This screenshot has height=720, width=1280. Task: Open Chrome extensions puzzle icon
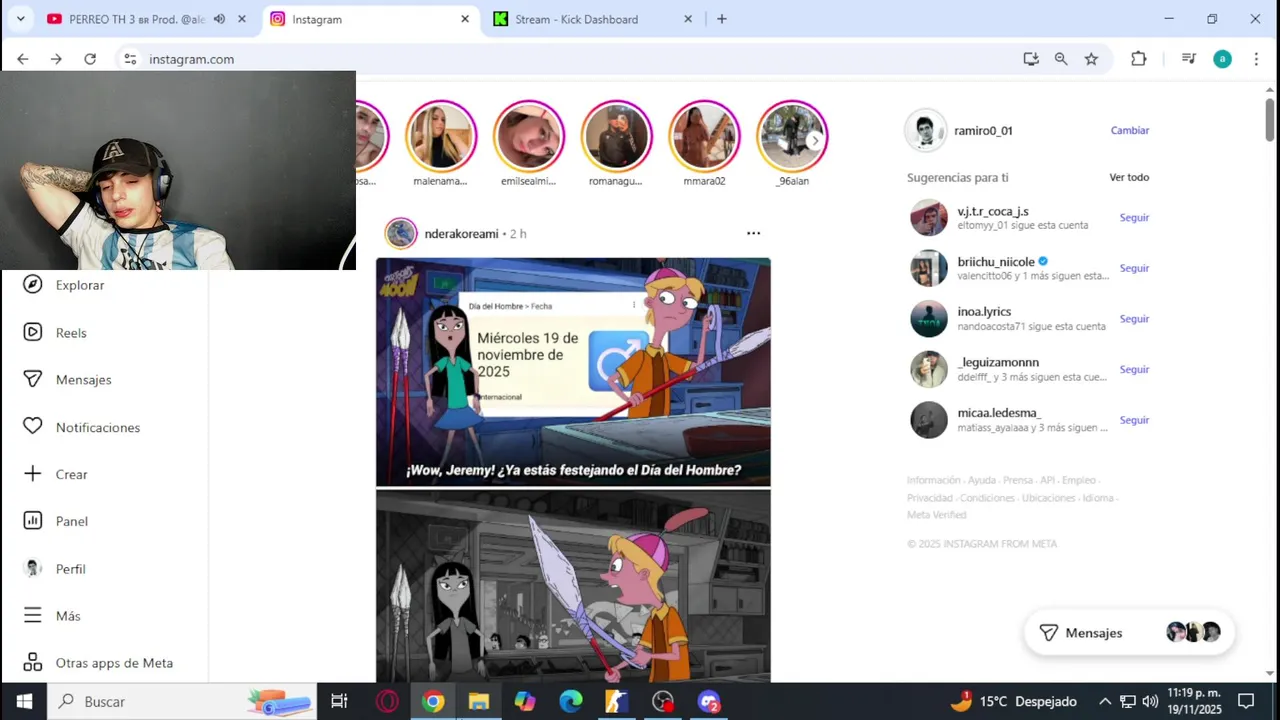click(1139, 59)
